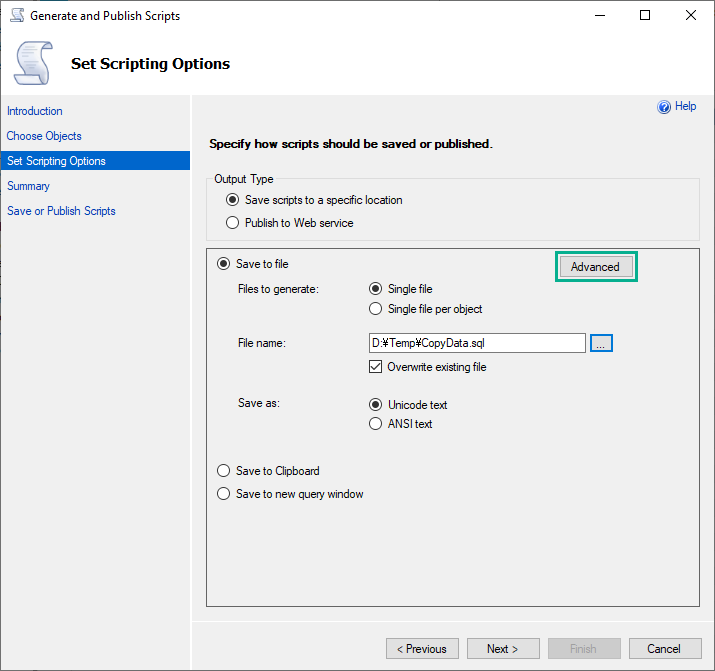Select Publish to Web service option

click(233, 223)
